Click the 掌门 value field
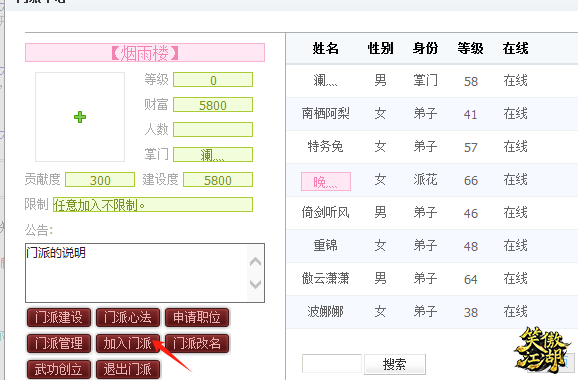This screenshot has width=578, height=380. point(213,154)
